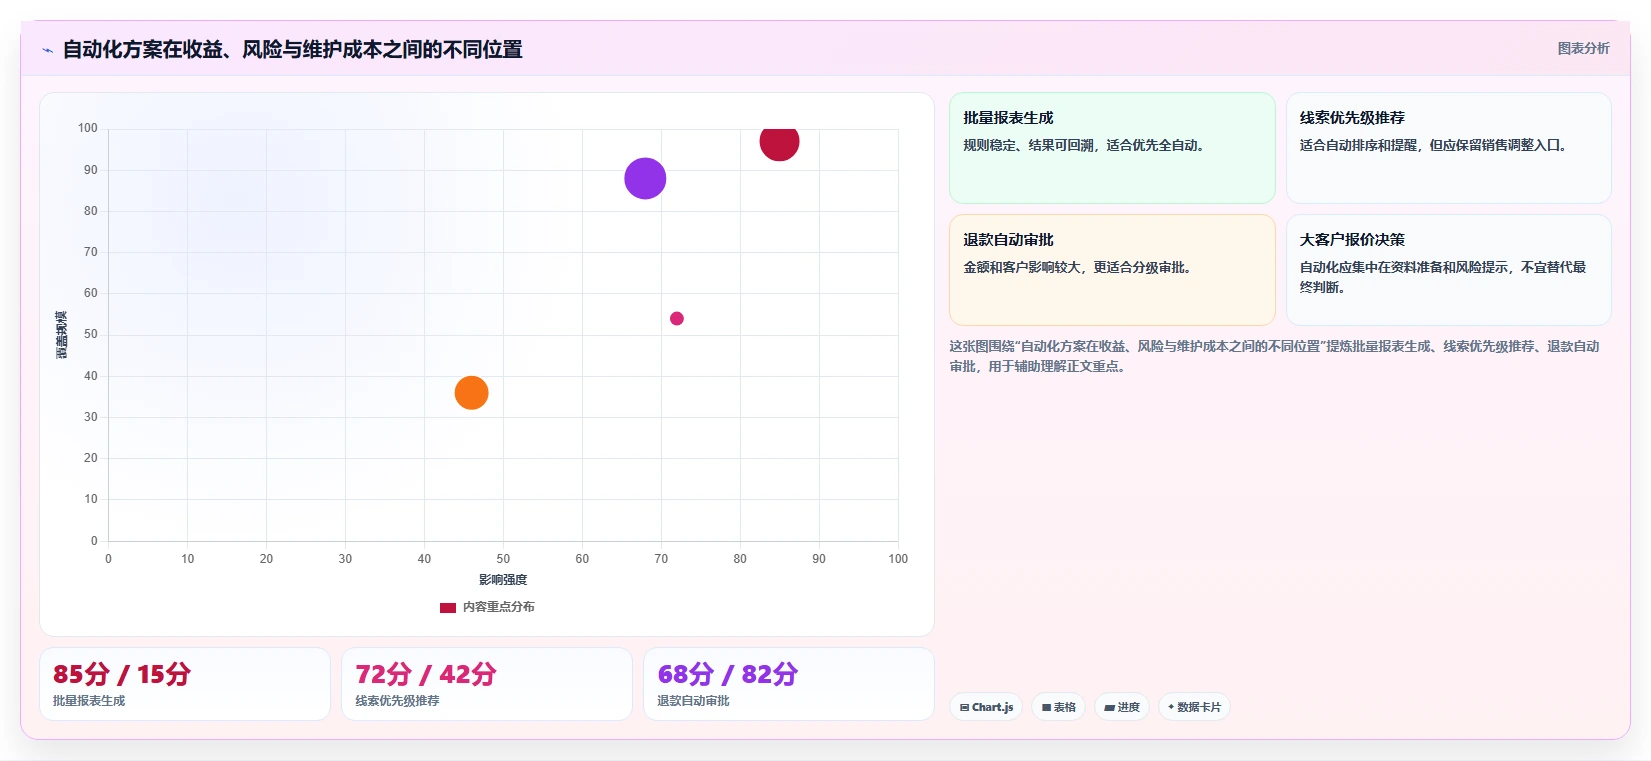Image resolution: width=1651 pixels, height=761 pixels.
Task: Click the 线索优先级推荐 label under 72分
Action: click(x=397, y=701)
